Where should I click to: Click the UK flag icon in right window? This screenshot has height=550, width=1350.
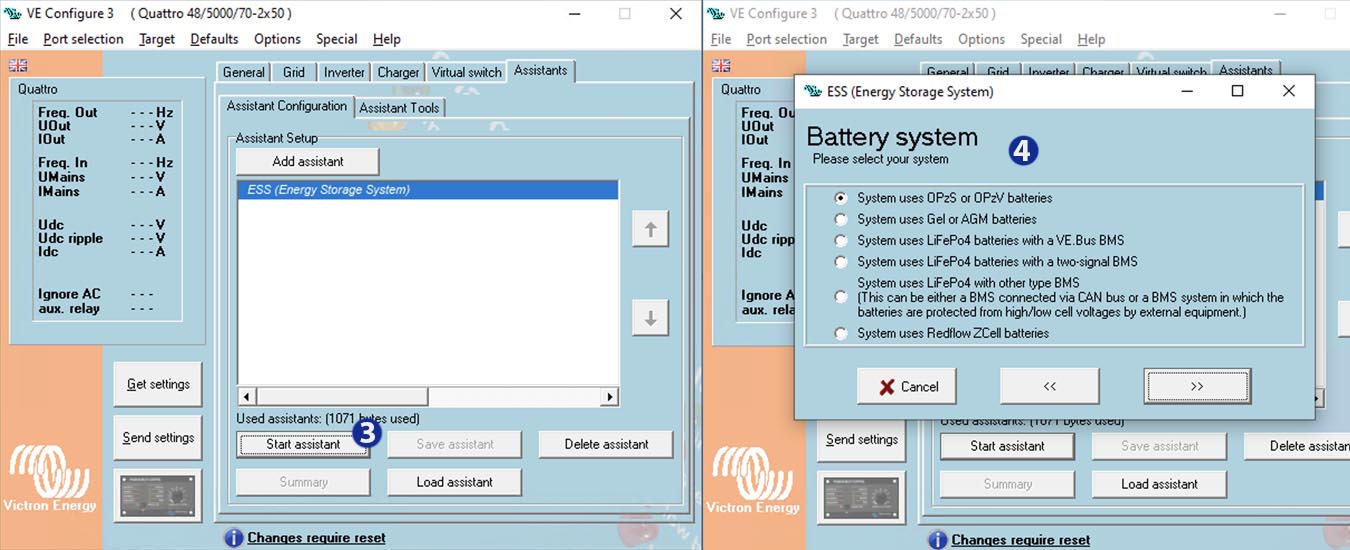721,66
